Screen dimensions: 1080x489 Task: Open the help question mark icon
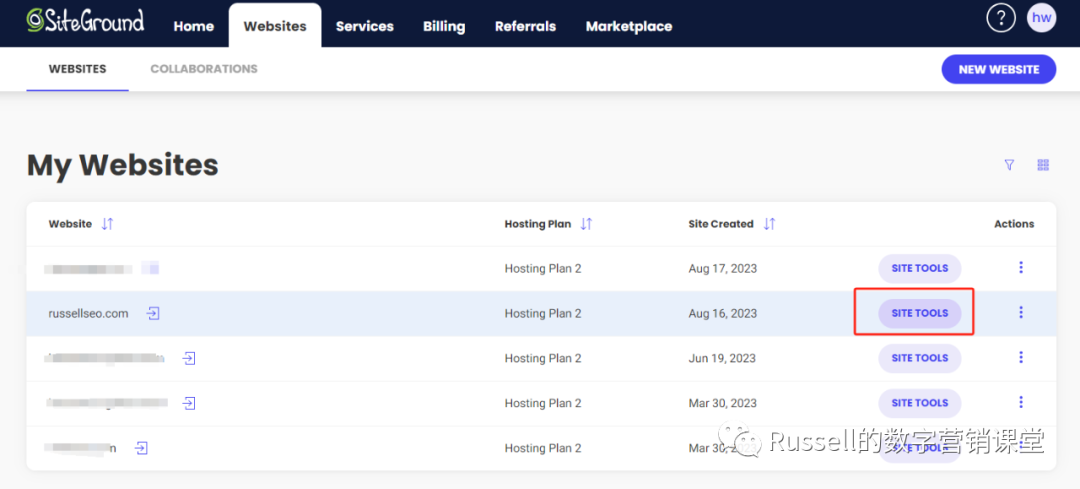pyautogui.click(x=1001, y=18)
